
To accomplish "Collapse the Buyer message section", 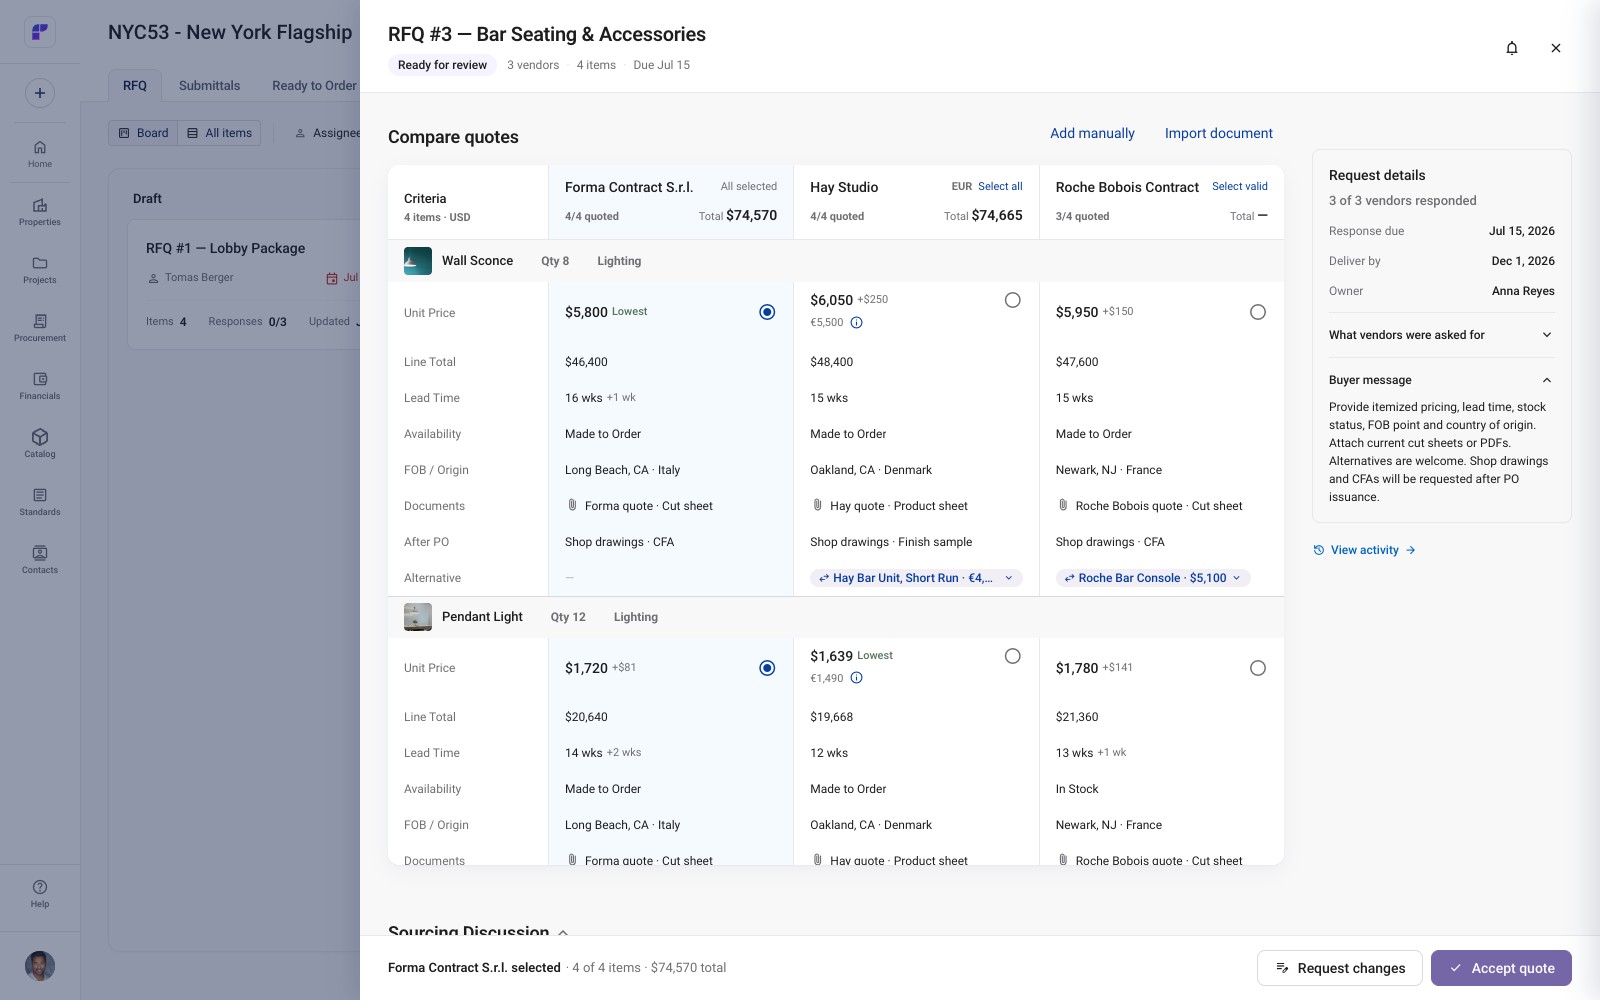I will [x=1441, y=380].
